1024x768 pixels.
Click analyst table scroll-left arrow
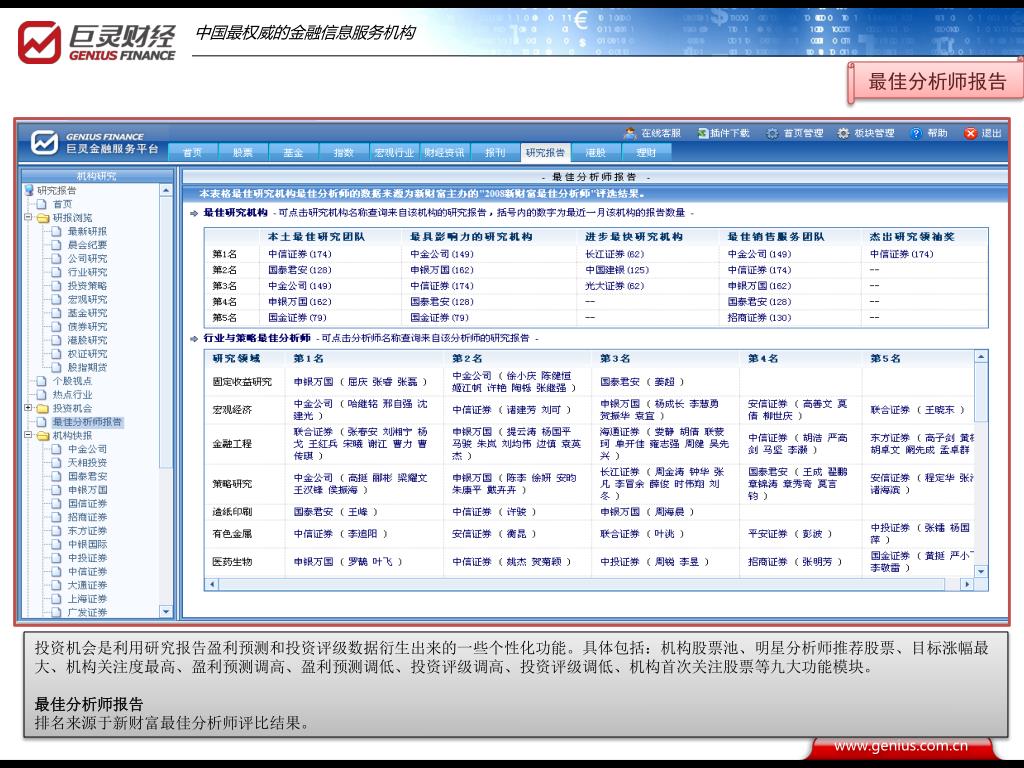click(211, 584)
